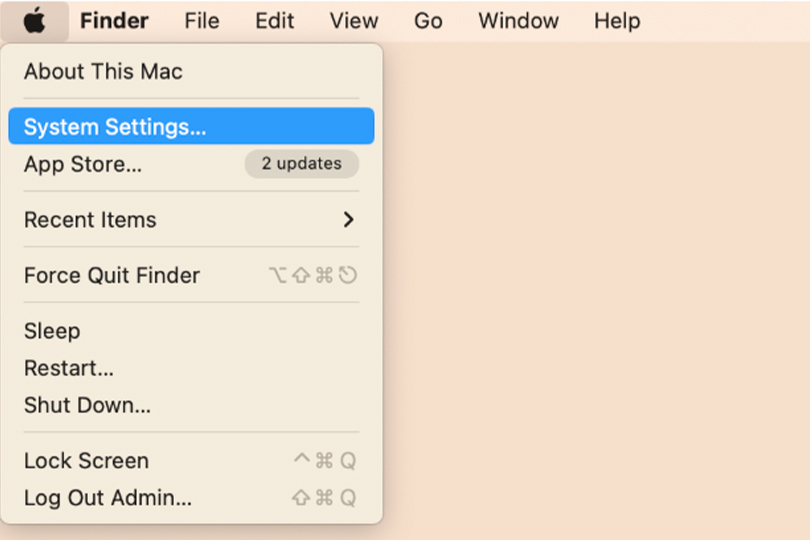
Task: Open the Edit menu
Action: 275,21
